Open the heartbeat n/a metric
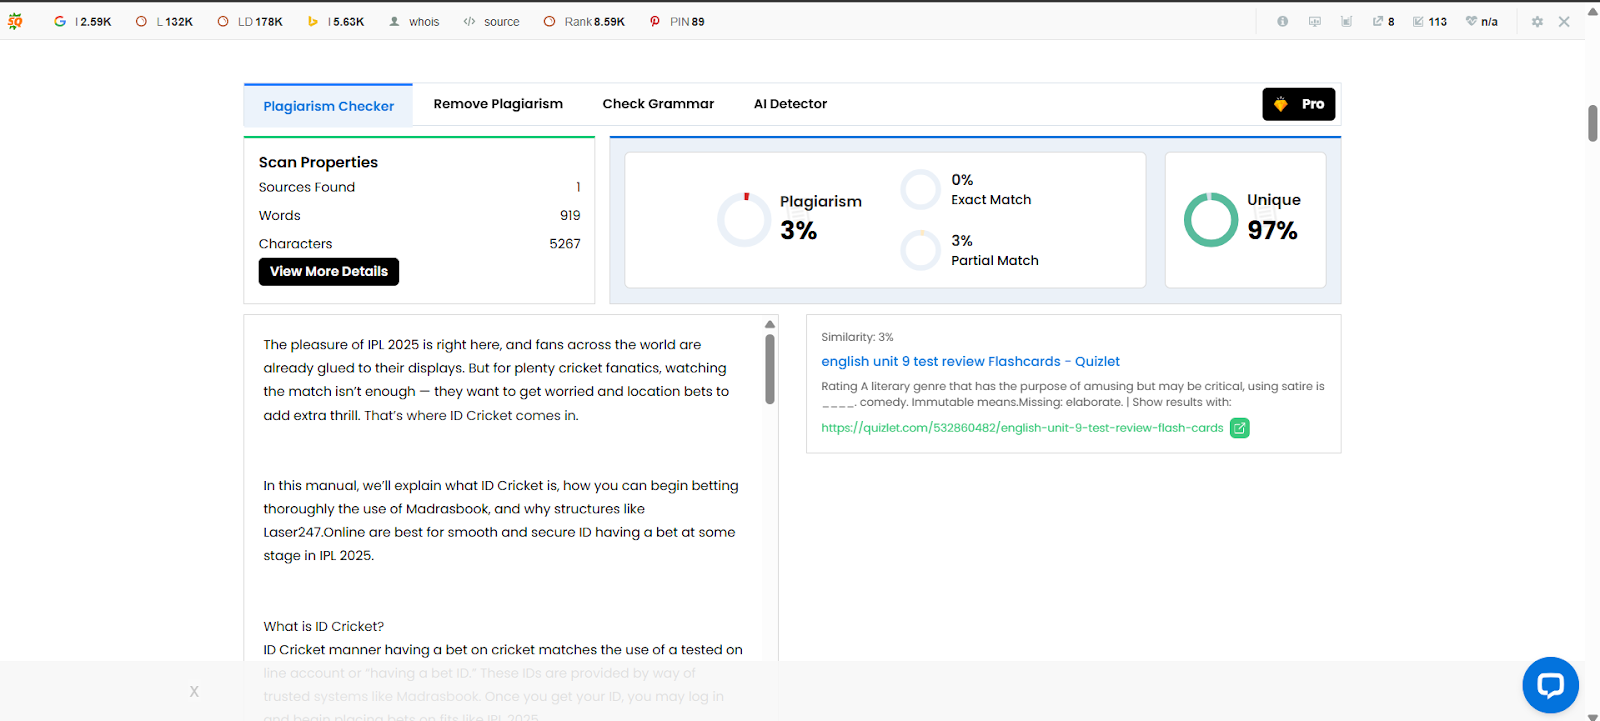 pyautogui.click(x=1482, y=21)
